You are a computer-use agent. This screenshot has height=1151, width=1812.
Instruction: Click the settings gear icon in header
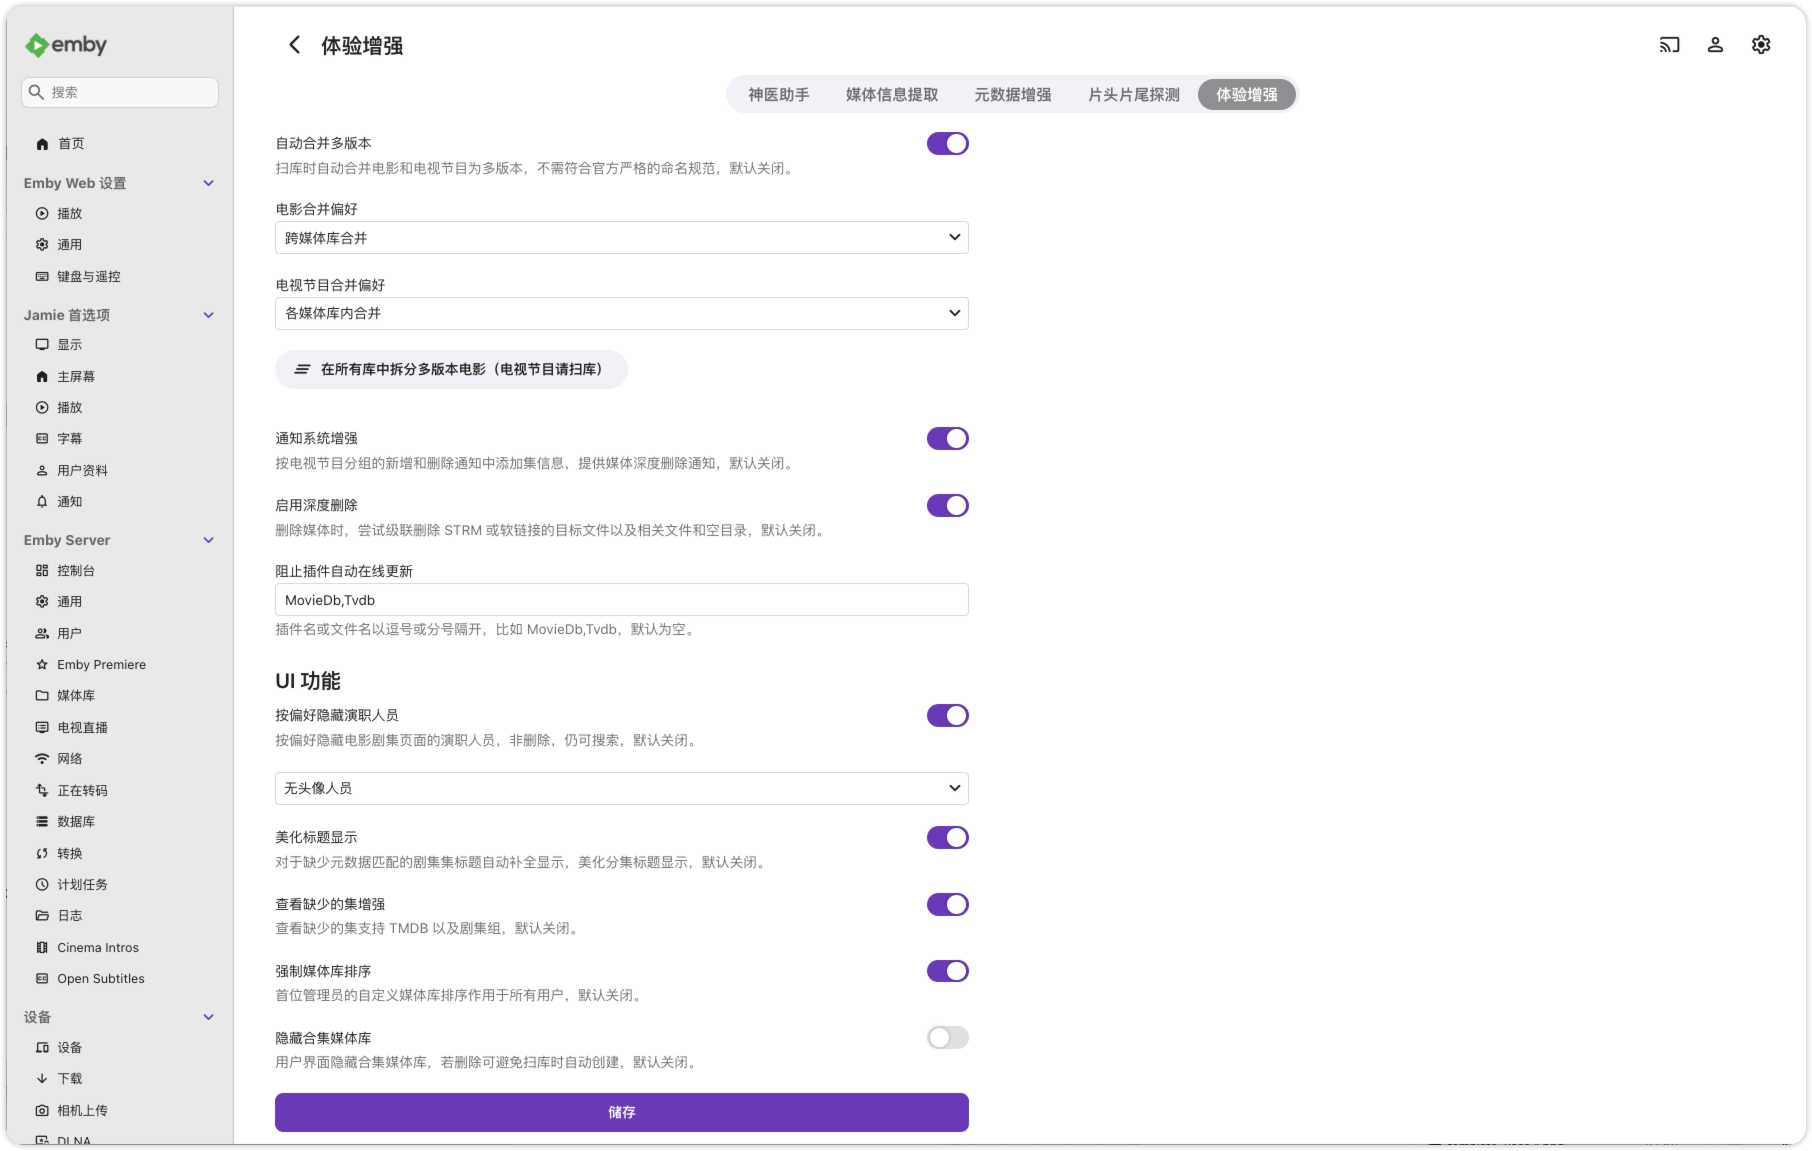click(1761, 45)
